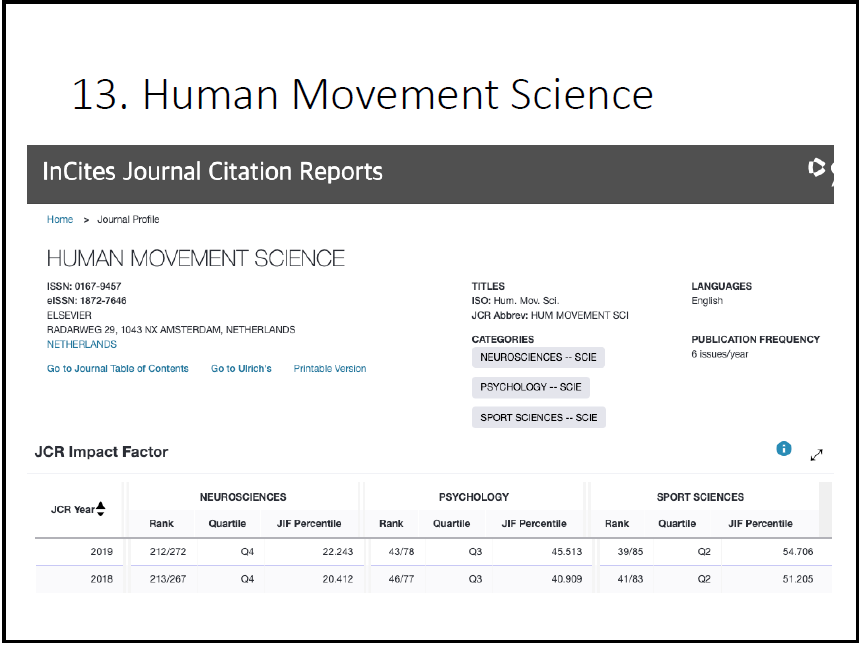Click the PSYCHOLOGY table column group header
Viewport: 860px width, 645px height.
(474, 497)
